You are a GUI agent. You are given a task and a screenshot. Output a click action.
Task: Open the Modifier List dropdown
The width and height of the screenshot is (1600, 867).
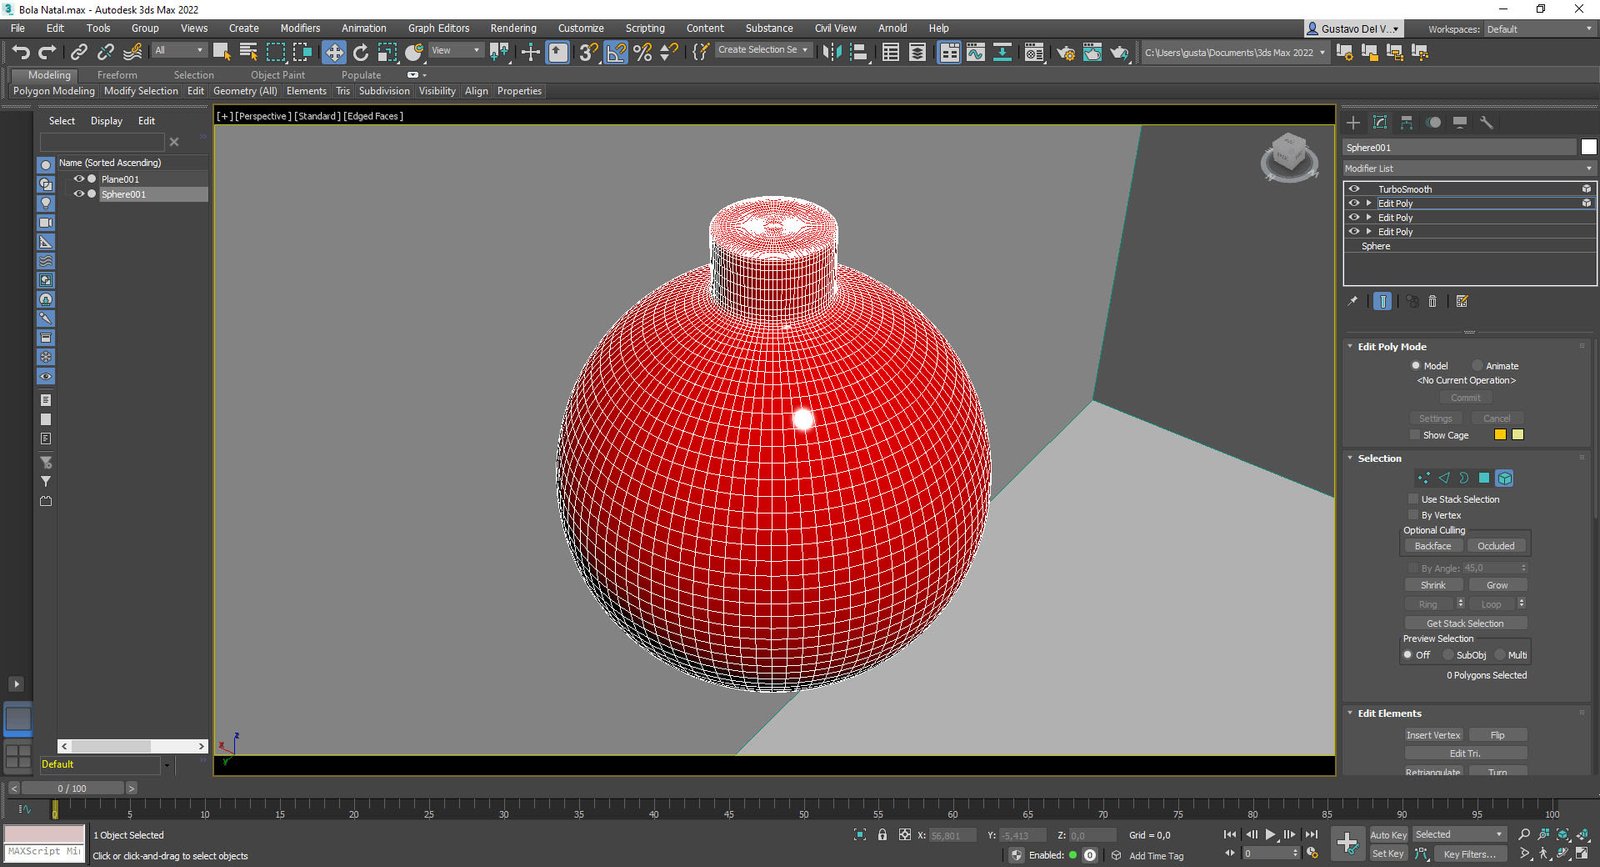click(x=1469, y=168)
